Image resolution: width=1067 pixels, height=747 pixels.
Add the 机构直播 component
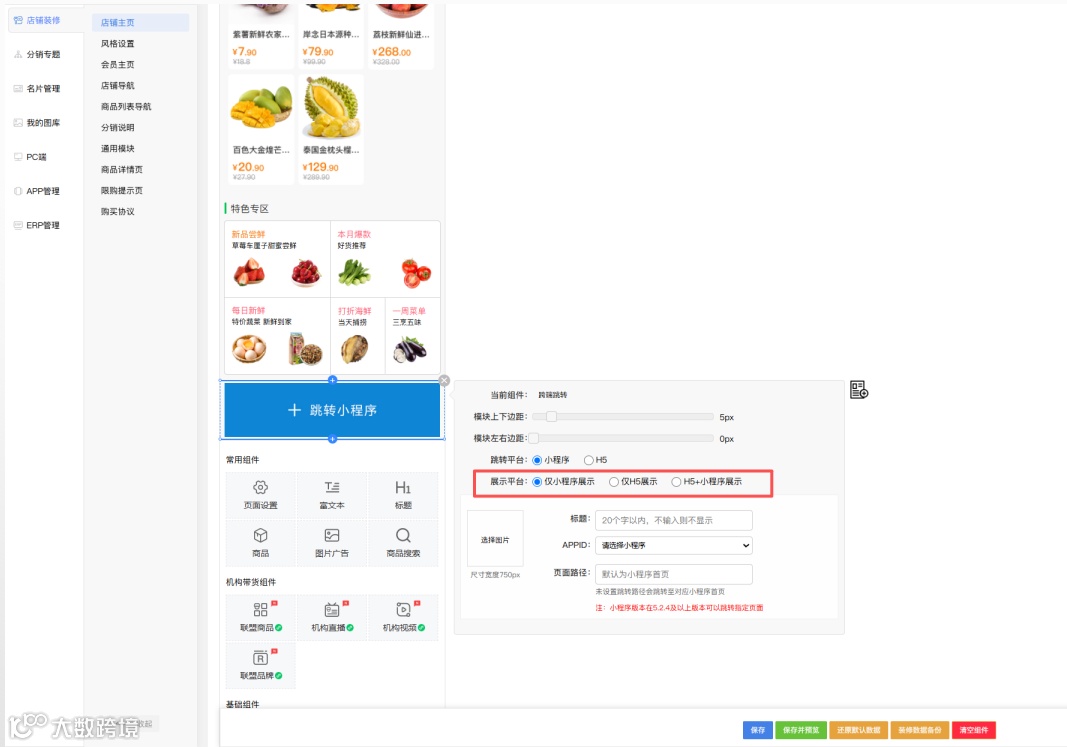pos(332,617)
